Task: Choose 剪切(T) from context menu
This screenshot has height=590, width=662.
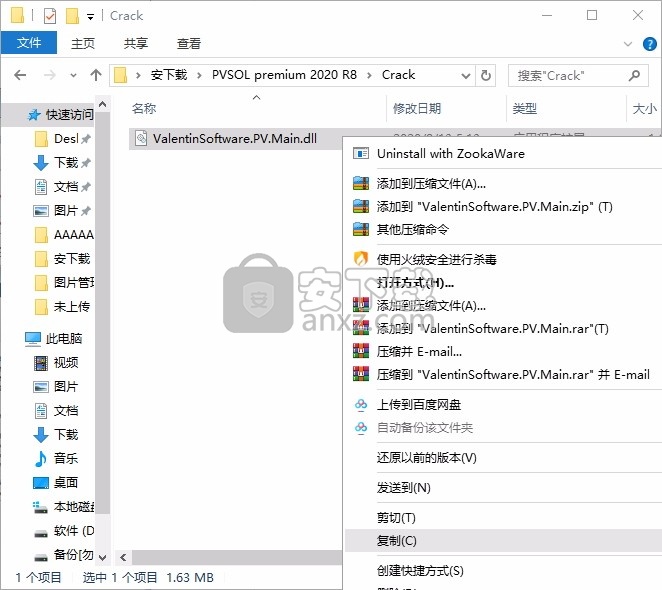Action: click(x=503, y=517)
